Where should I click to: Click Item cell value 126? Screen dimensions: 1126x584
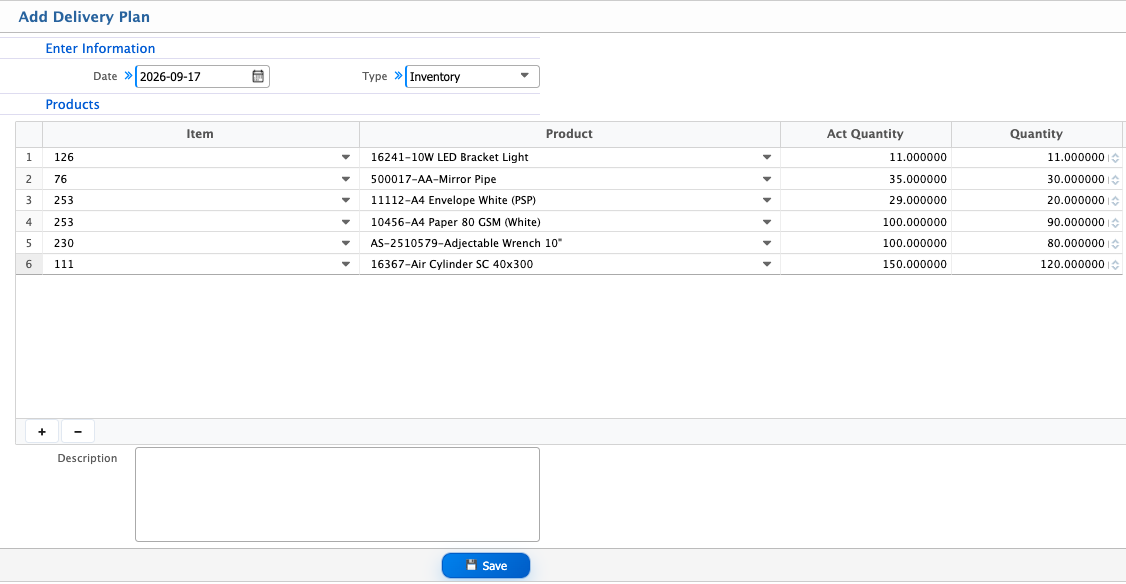[64, 157]
